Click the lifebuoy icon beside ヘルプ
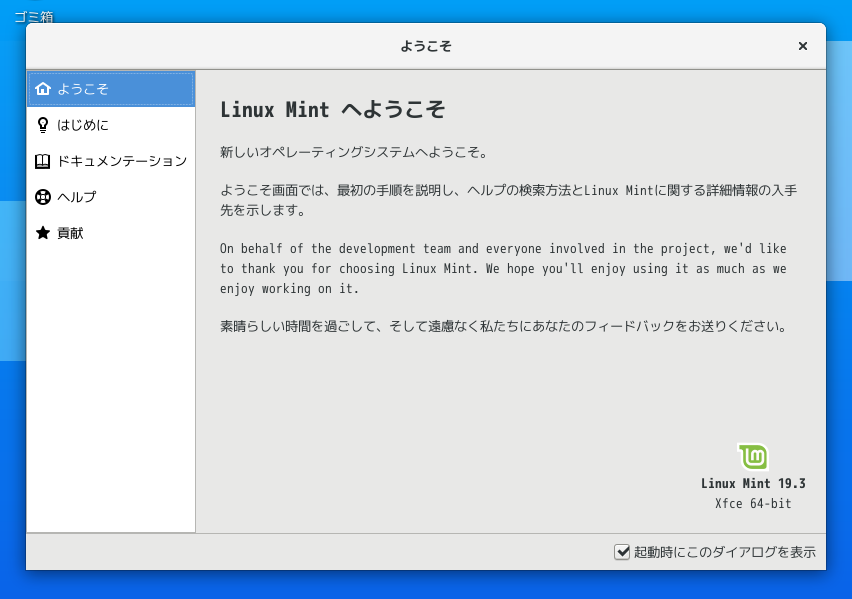 coord(43,197)
